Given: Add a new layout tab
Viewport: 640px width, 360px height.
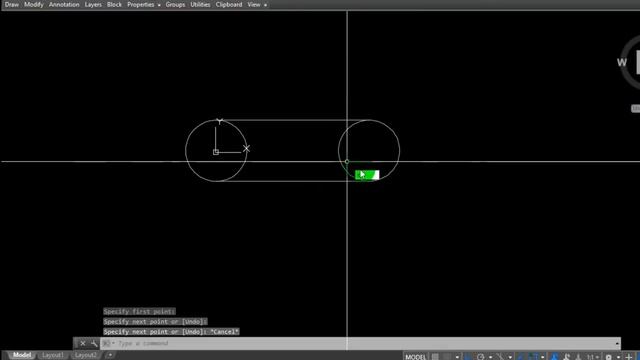Looking at the screenshot, I should coord(109,355).
